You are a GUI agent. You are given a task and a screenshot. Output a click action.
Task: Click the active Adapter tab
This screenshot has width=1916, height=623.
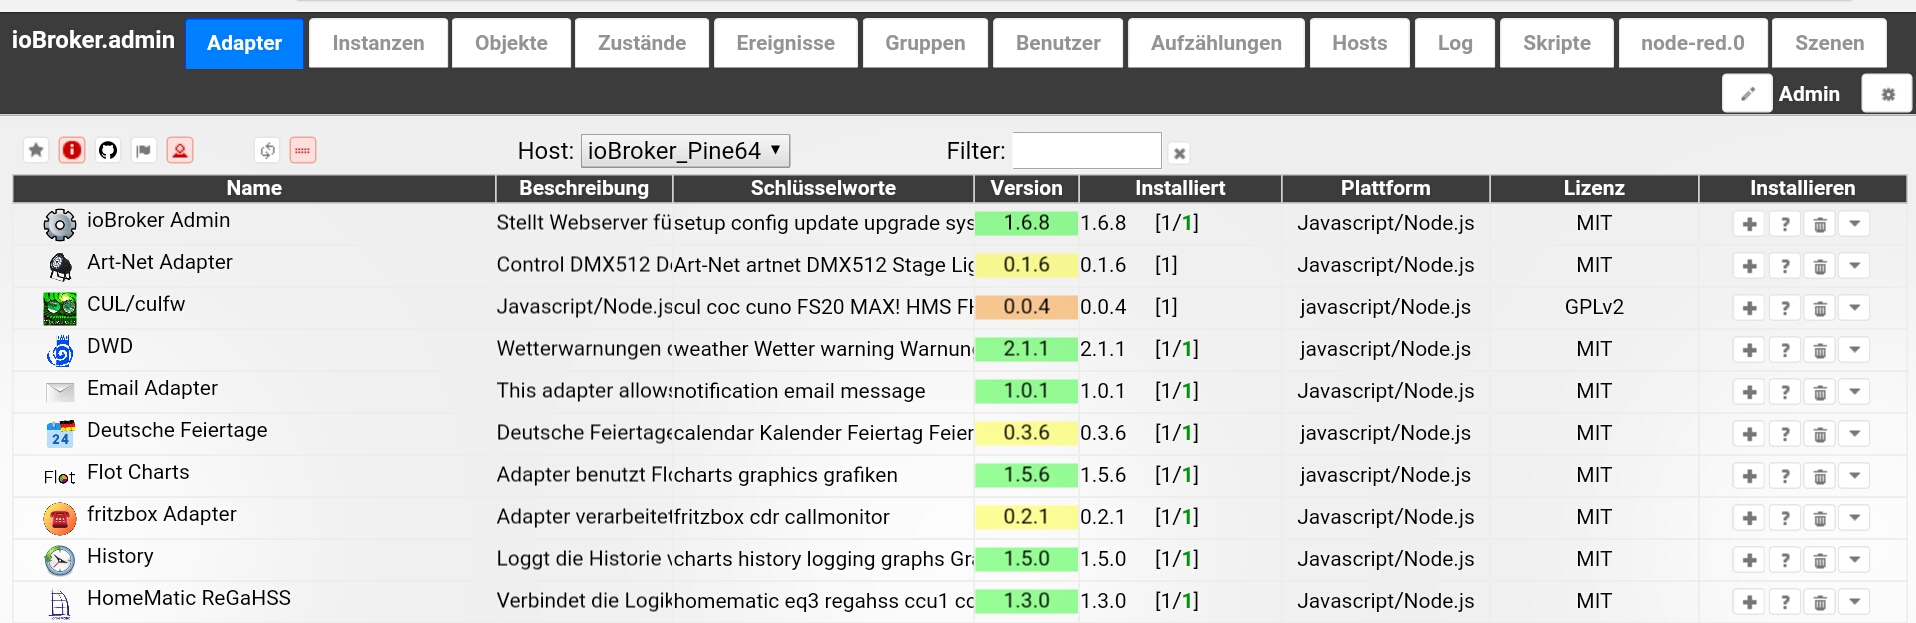[244, 43]
